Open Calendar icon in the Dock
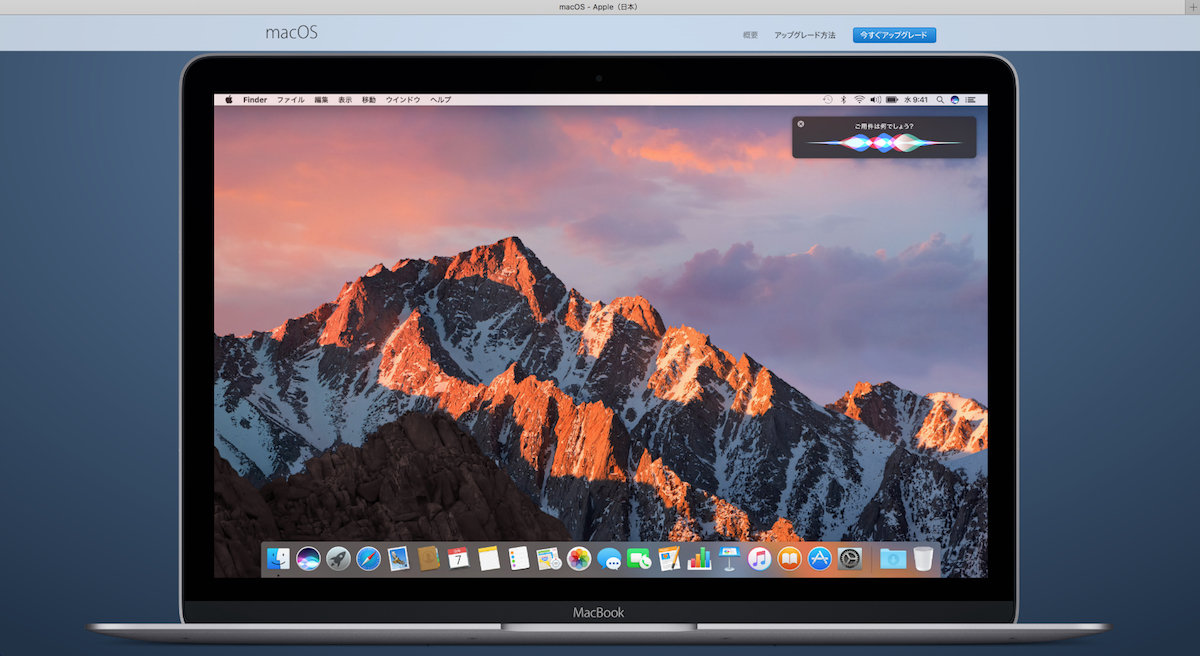The height and width of the screenshot is (656, 1200). pos(458,559)
